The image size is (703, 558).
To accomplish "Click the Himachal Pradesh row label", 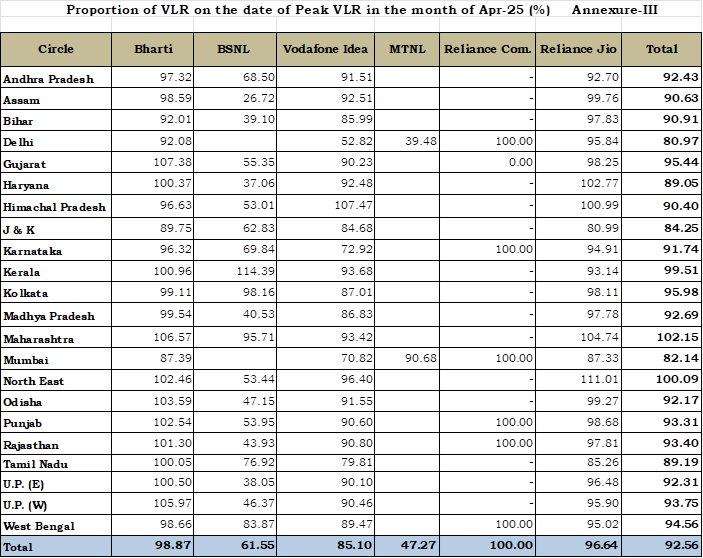I will coord(54,208).
